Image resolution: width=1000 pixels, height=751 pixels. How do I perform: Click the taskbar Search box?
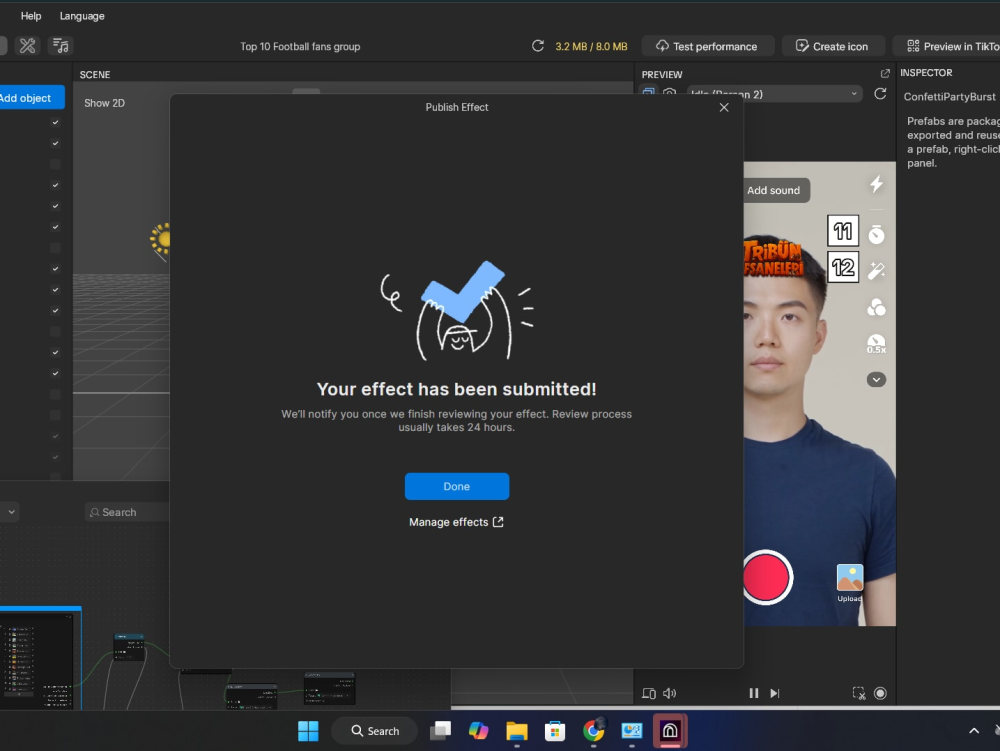tap(375, 731)
